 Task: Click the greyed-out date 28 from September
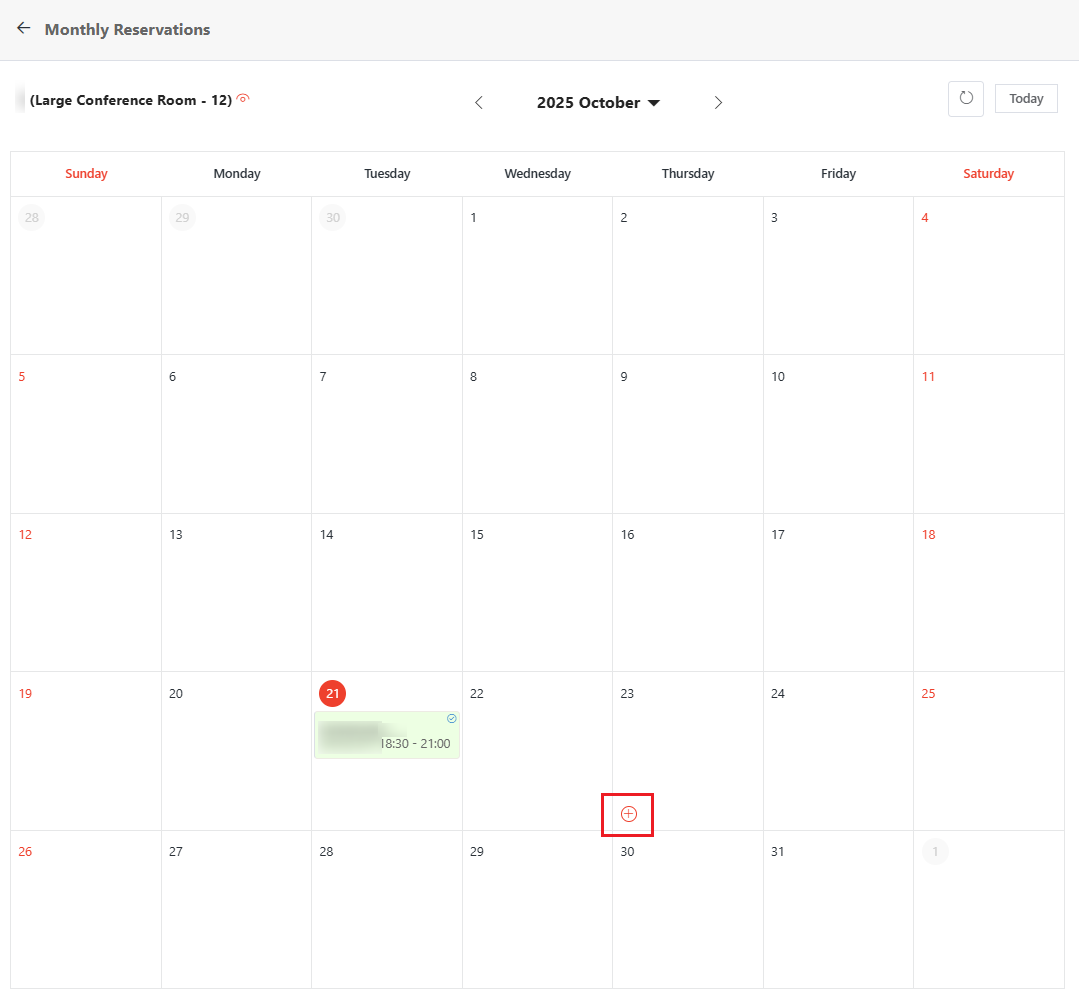[31, 217]
